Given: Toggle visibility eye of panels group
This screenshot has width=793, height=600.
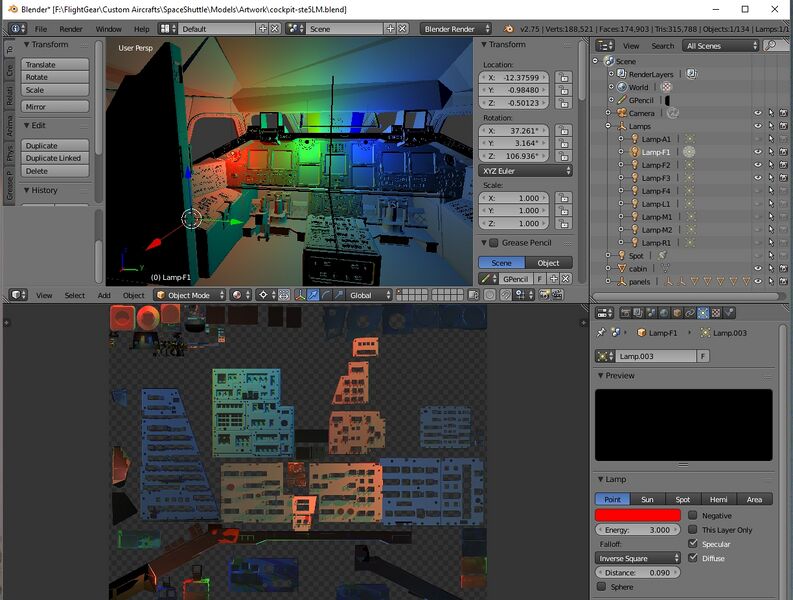Looking at the screenshot, I should tap(758, 281).
